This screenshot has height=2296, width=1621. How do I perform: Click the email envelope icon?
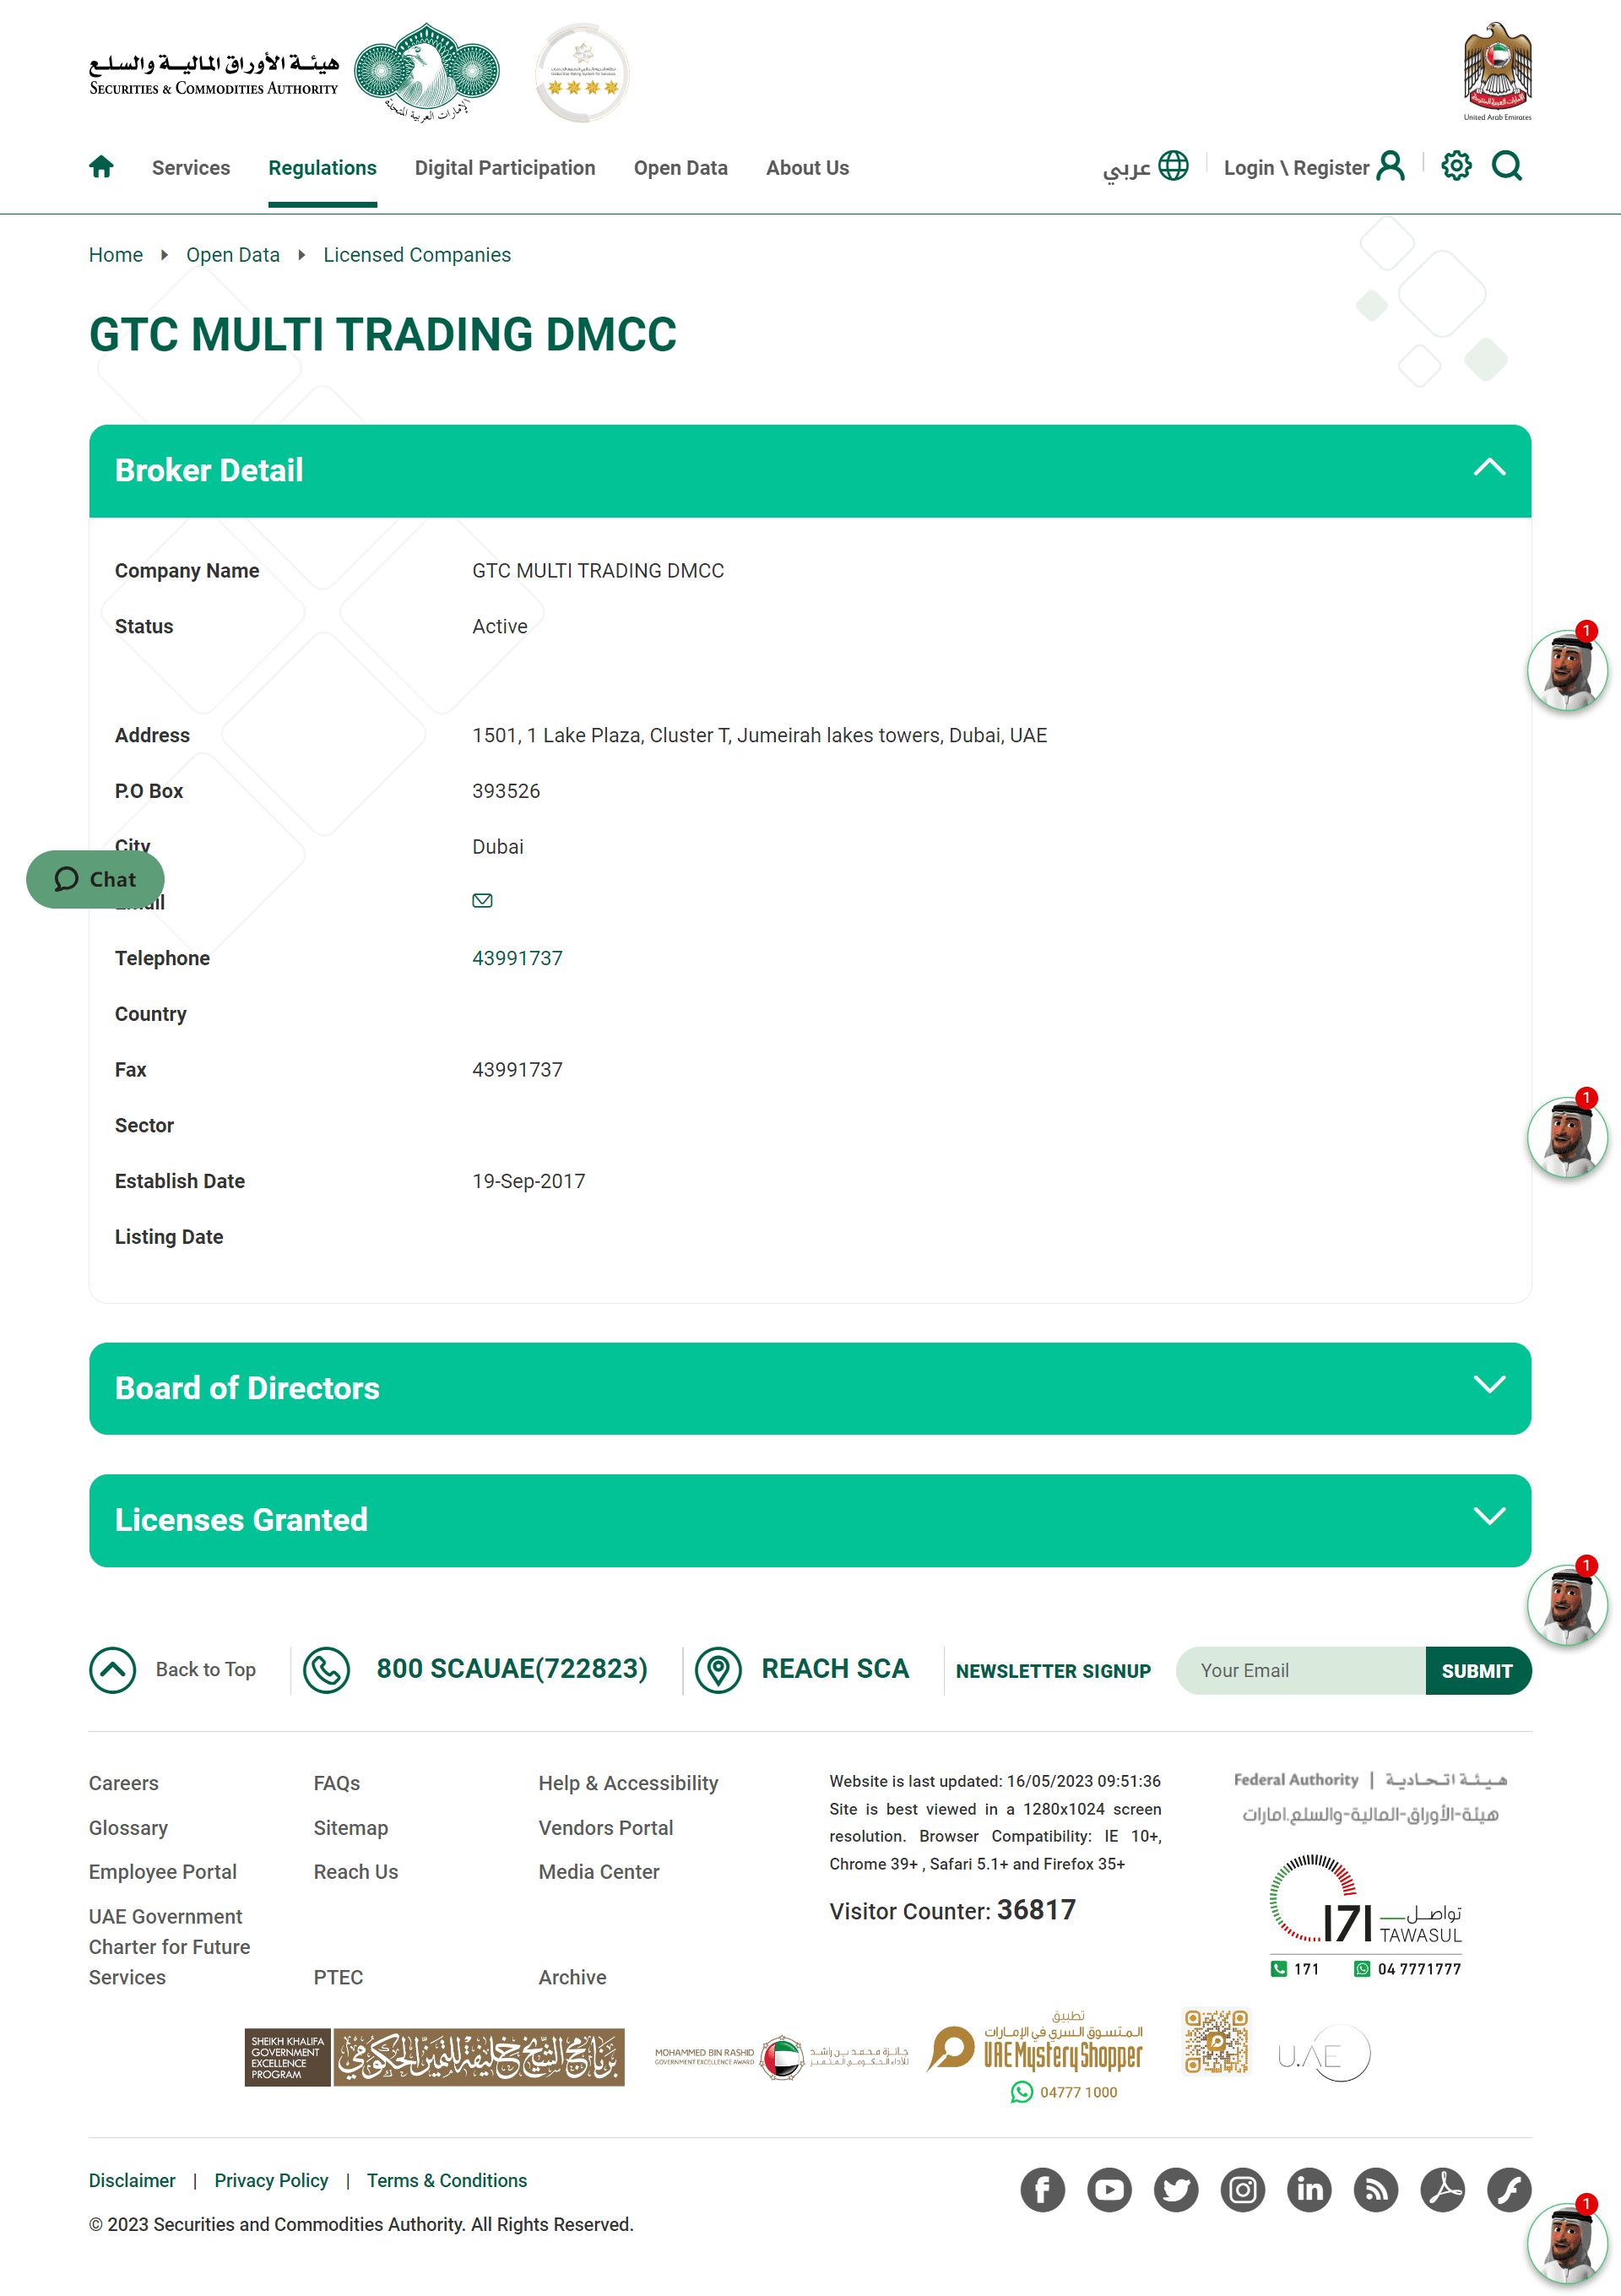(482, 901)
